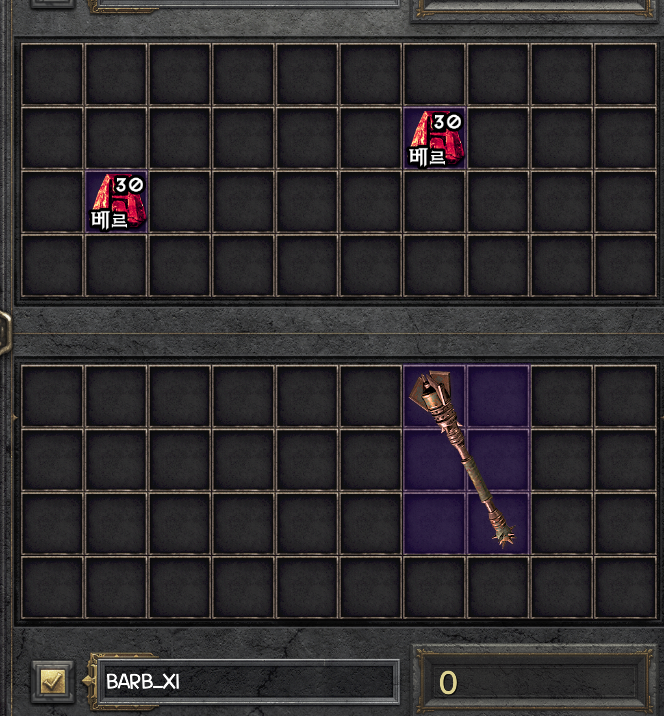Click the empty purple cell beside the mace head
The height and width of the screenshot is (716, 664).
pos(498,396)
